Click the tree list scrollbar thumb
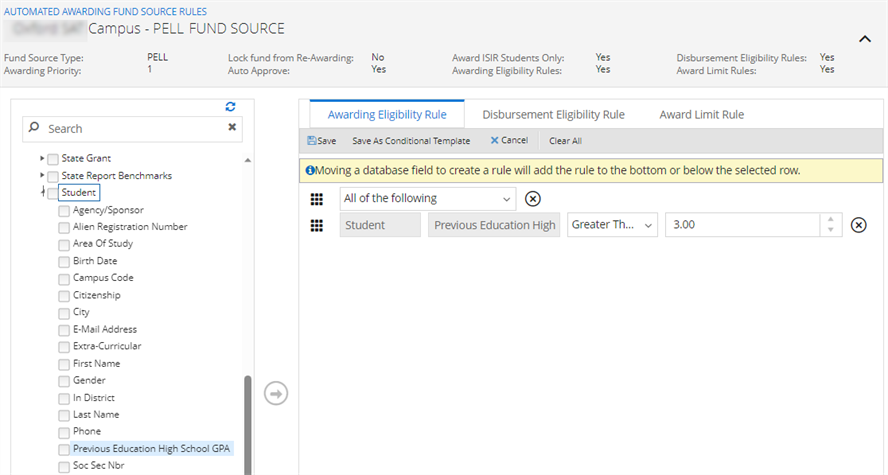The height and width of the screenshot is (475, 888). [247, 425]
